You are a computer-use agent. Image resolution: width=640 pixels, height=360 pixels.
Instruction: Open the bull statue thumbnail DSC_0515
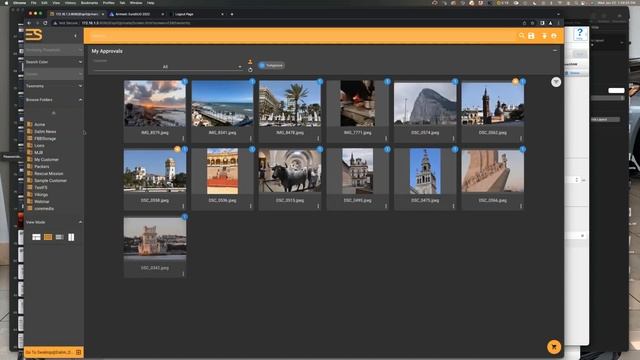[x=290, y=171]
